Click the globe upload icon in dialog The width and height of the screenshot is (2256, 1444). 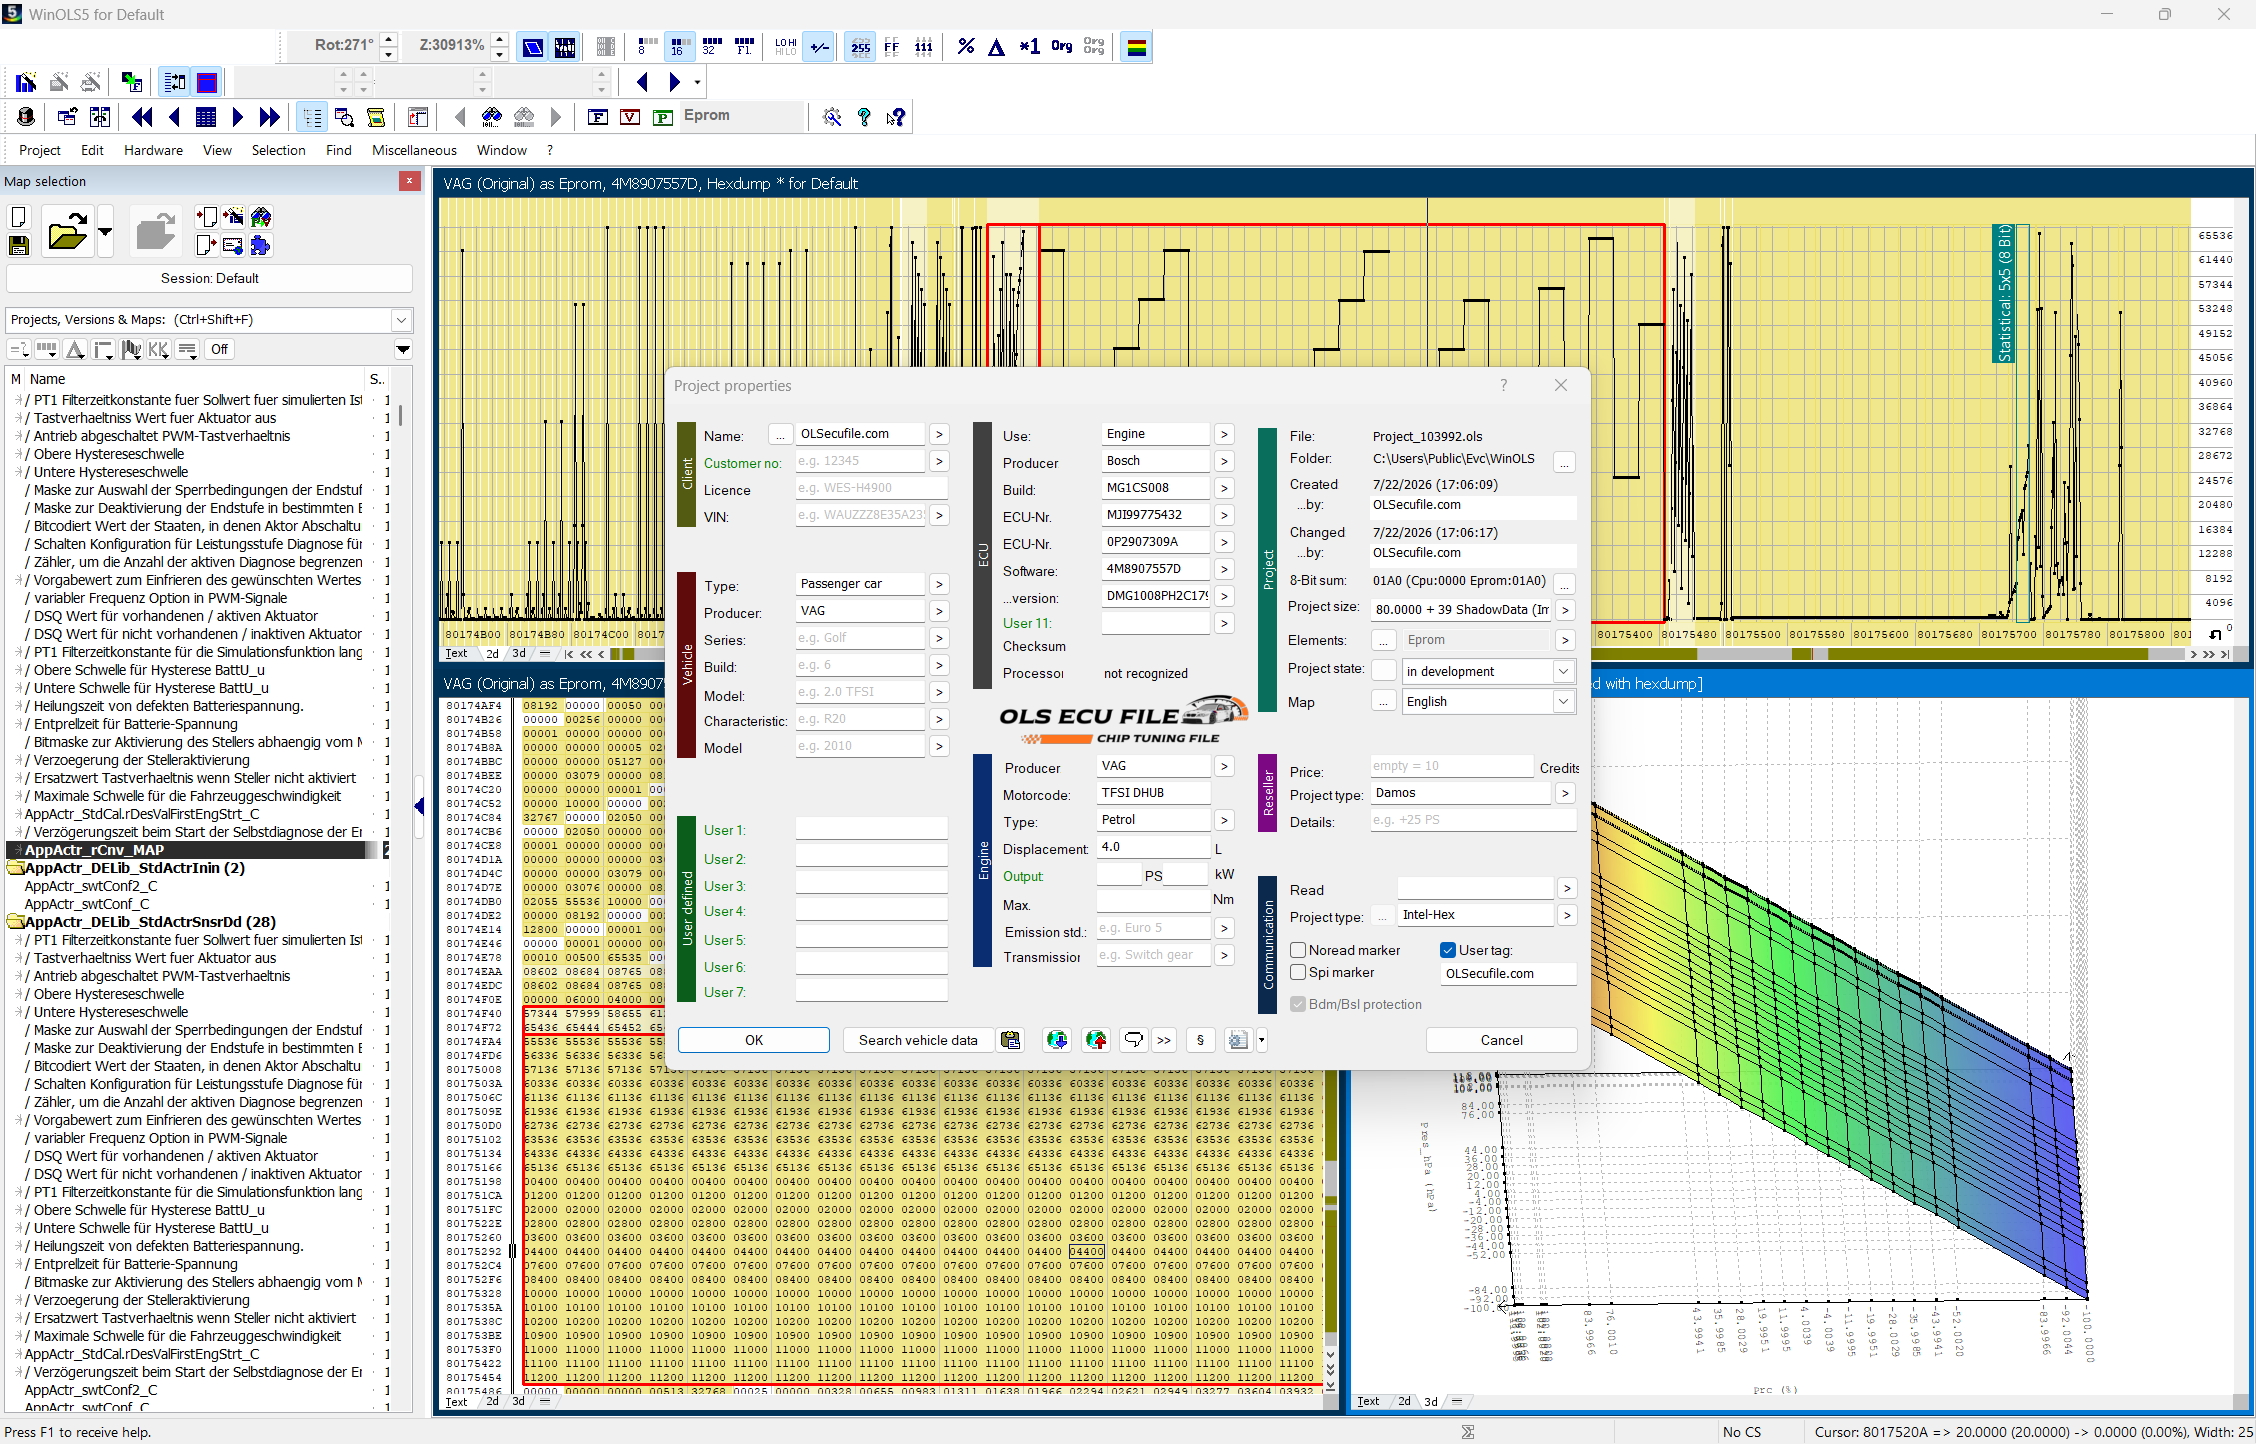(1096, 1040)
